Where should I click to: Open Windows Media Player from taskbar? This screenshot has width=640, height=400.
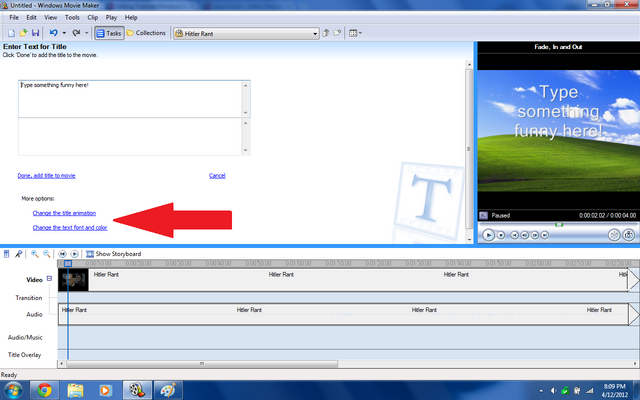[x=106, y=390]
